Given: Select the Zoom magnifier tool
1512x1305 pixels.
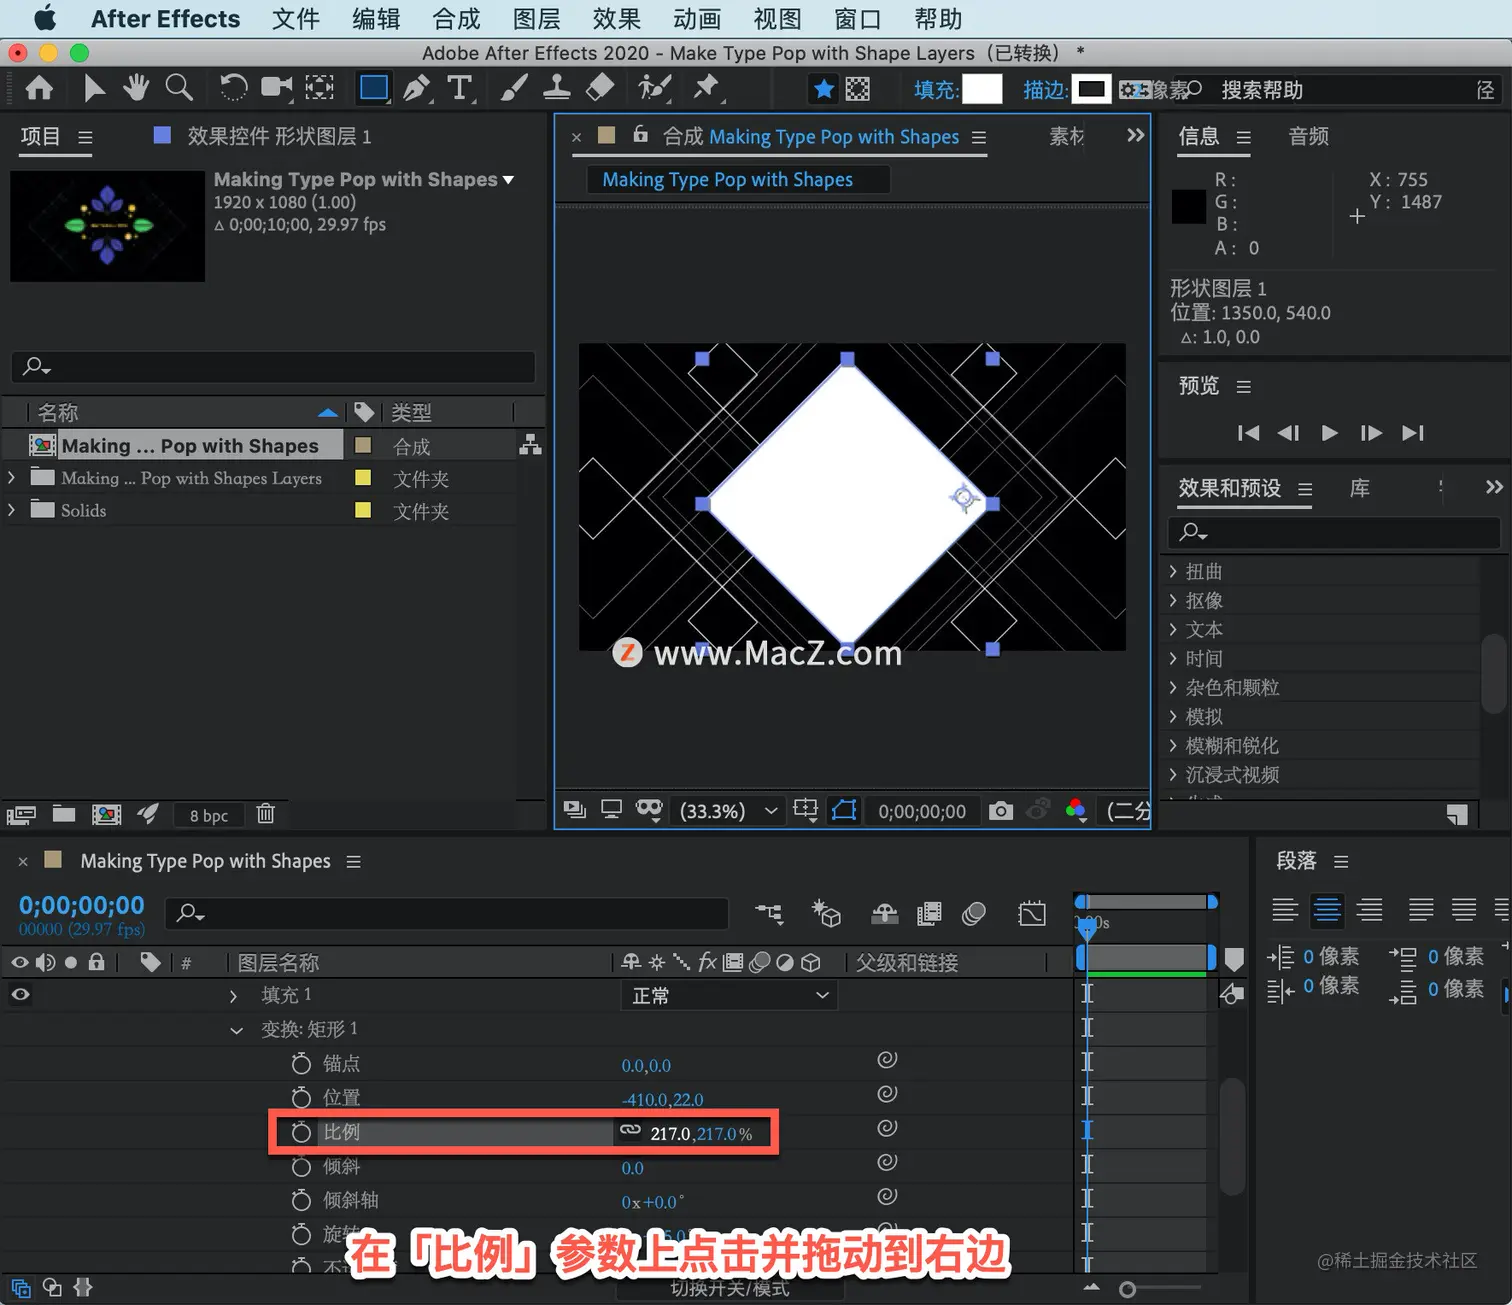Looking at the screenshot, I should pos(179,89).
